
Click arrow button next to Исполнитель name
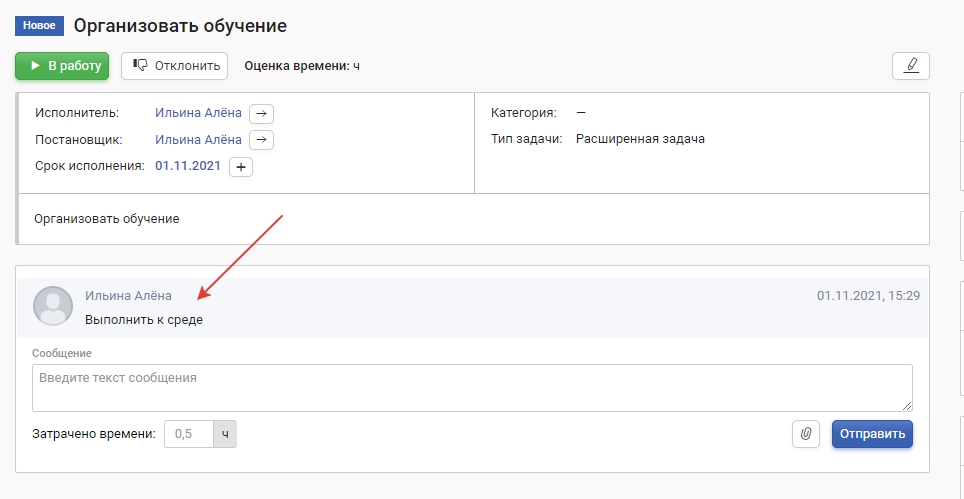point(261,113)
